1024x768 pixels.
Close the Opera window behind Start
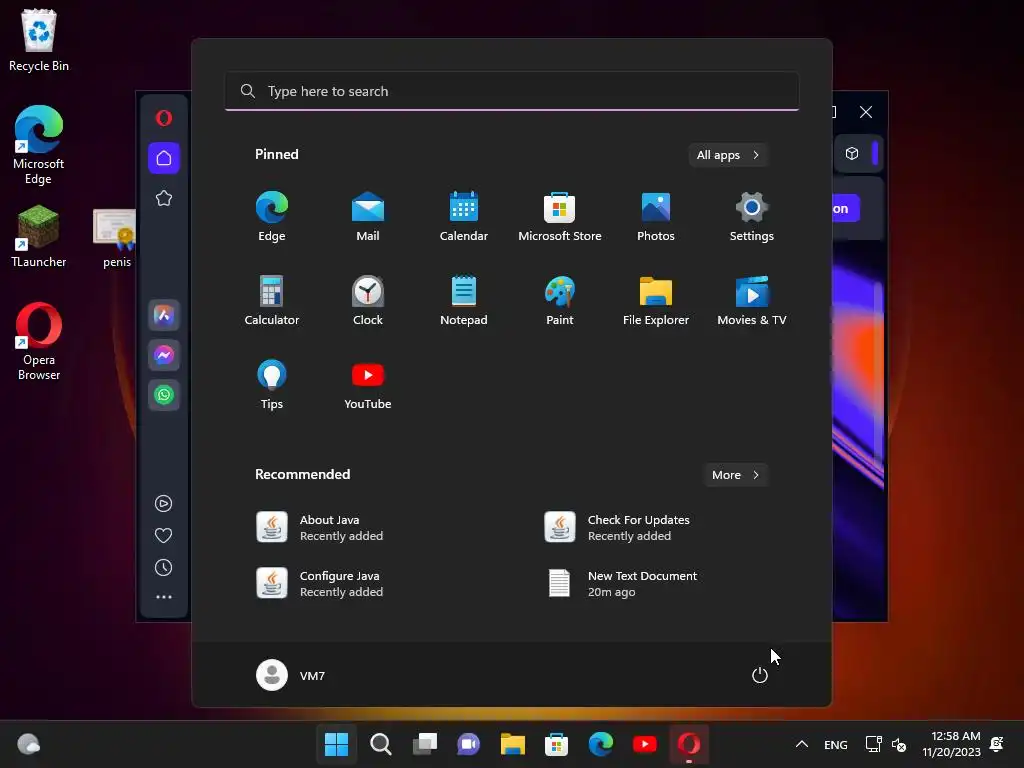866,112
